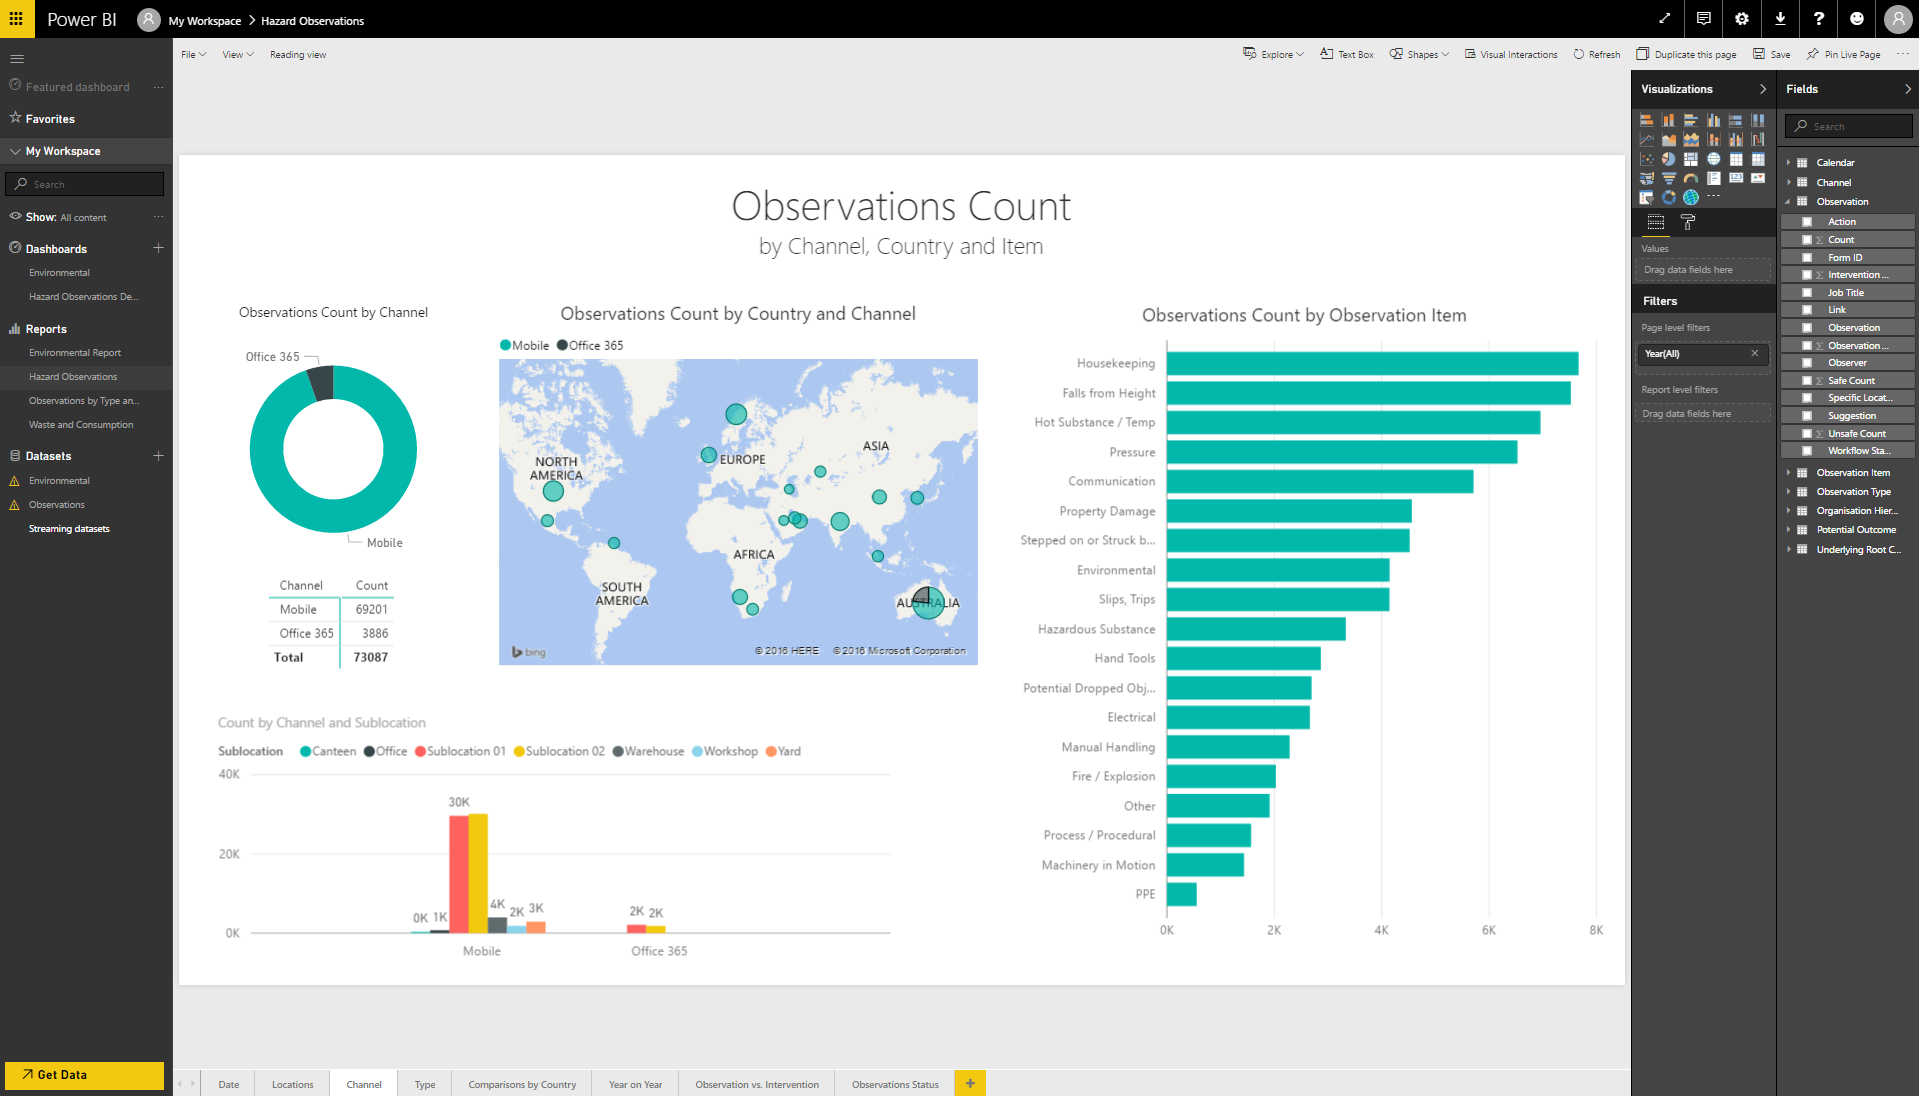Select the treemap visualization
Image resolution: width=1919 pixels, height=1096 pixels.
(1691, 159)
